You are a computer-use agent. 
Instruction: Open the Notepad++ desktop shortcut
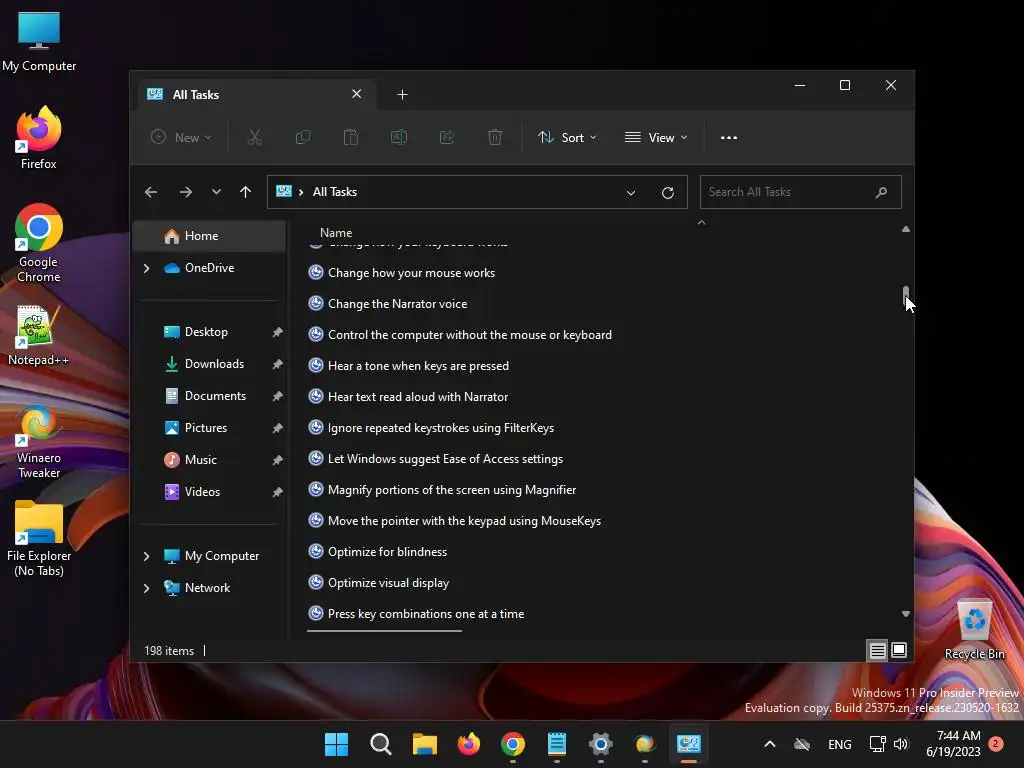39,335
